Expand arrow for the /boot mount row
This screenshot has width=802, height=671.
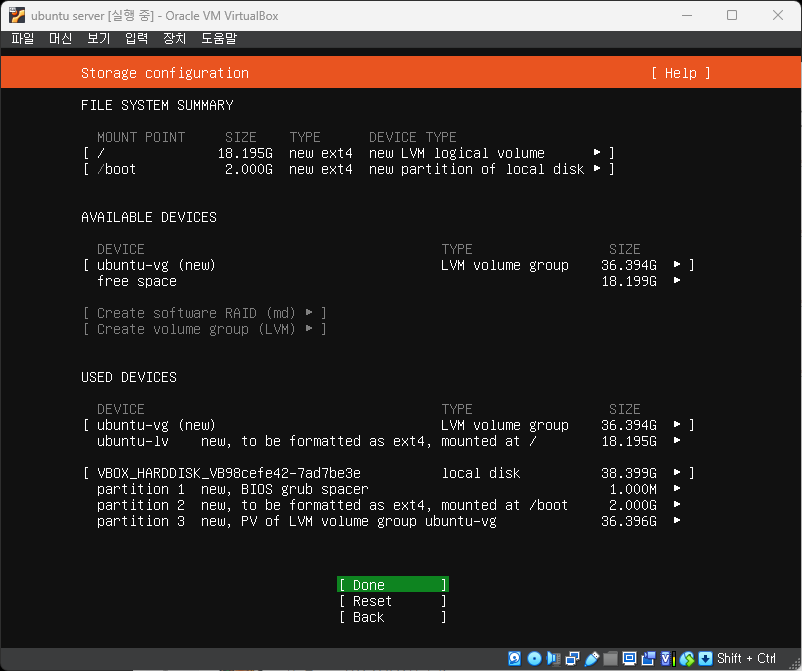[x=597, y=168]
